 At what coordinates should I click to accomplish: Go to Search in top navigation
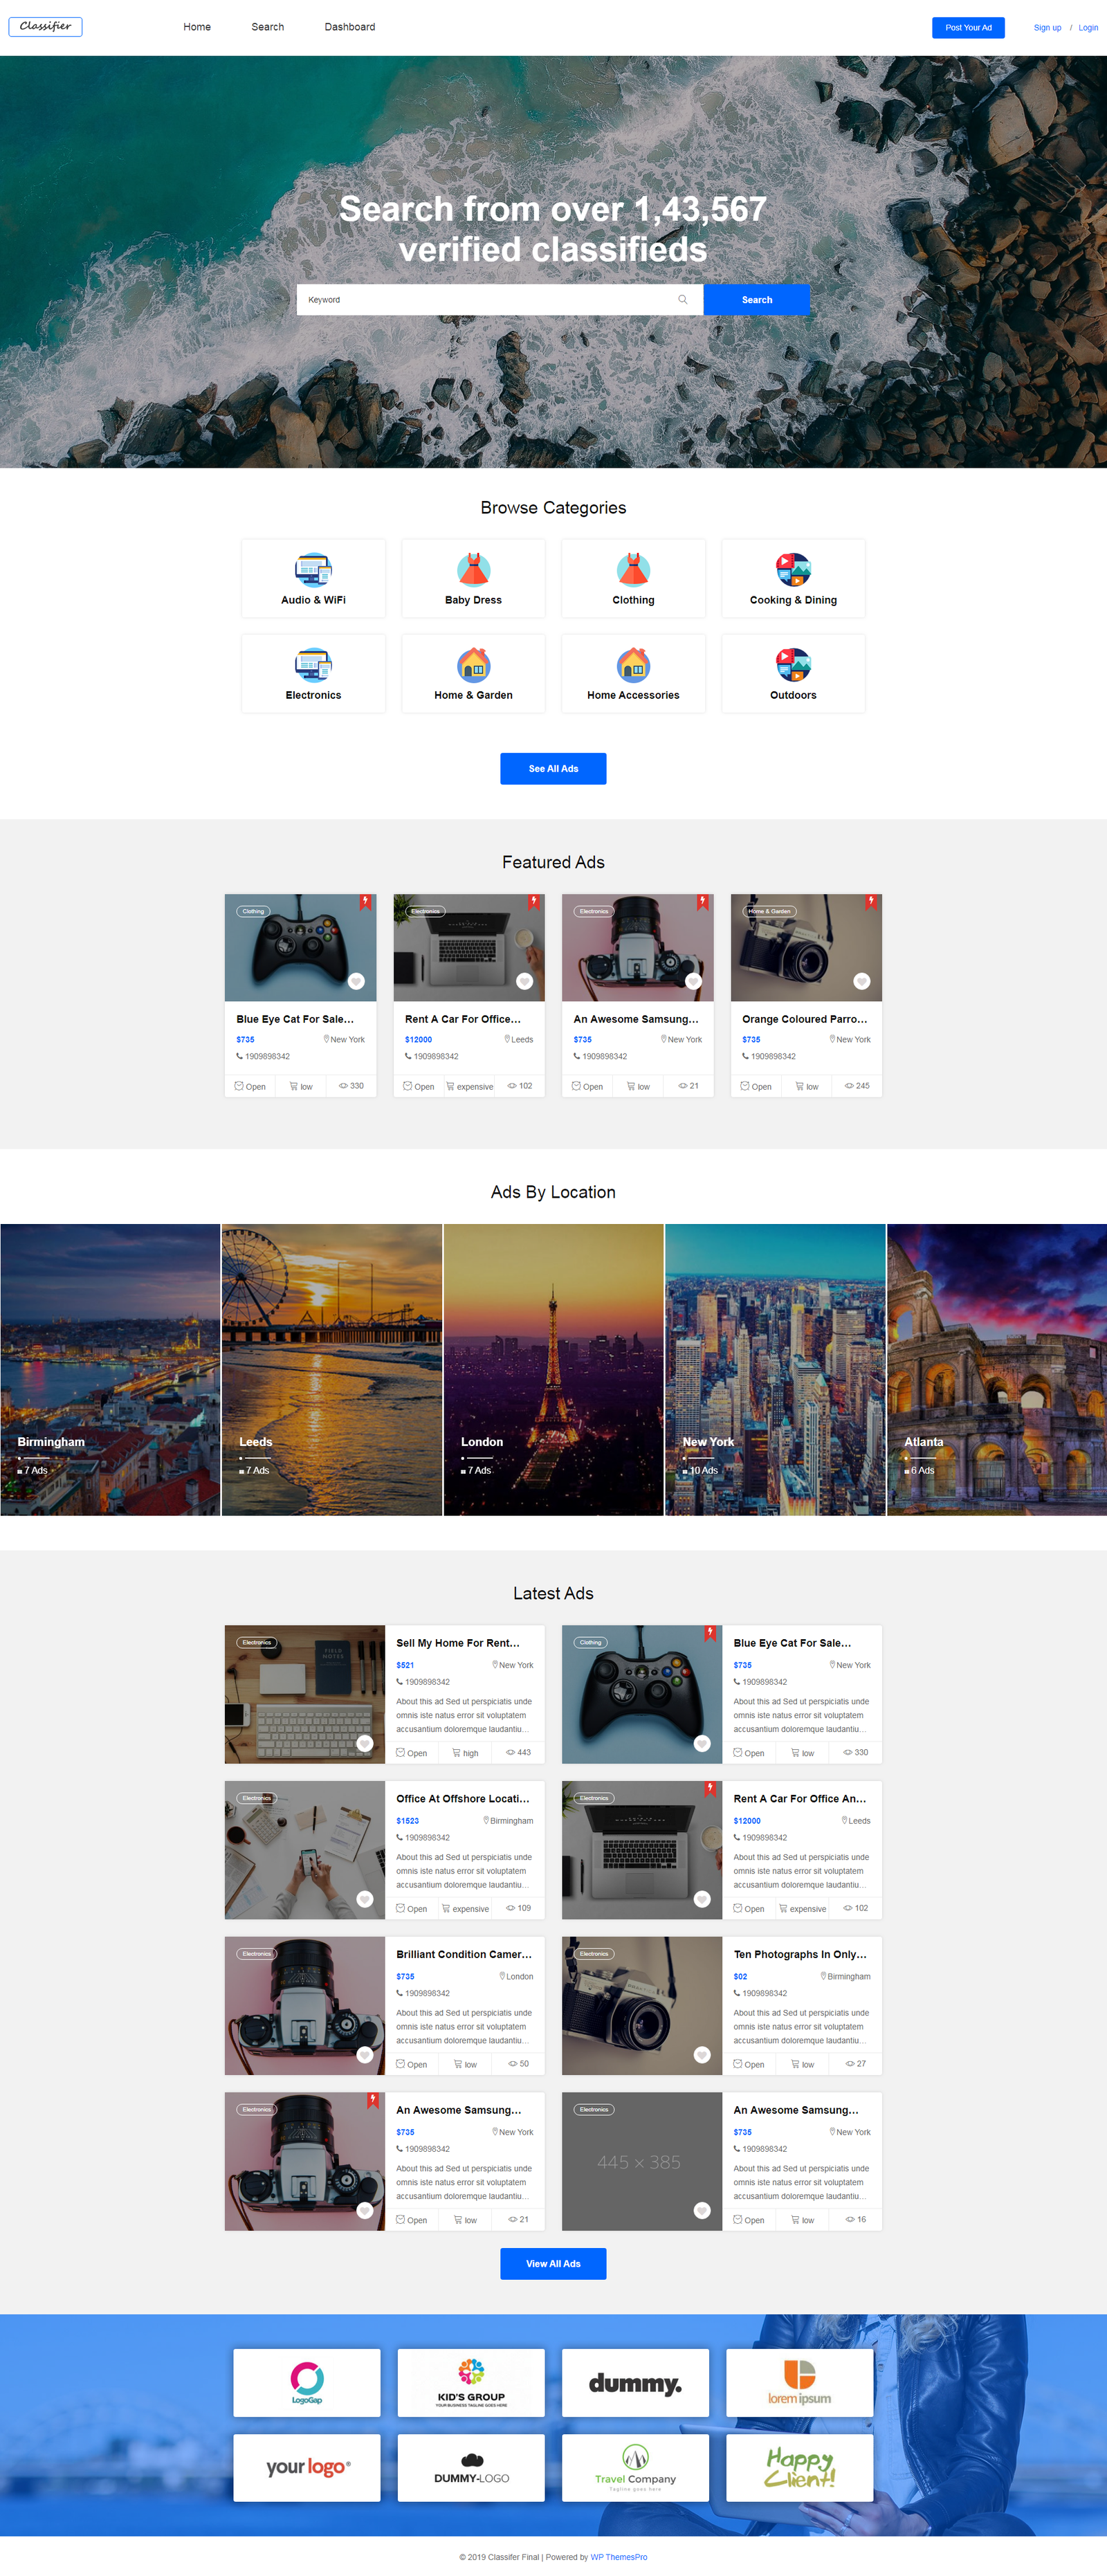[x=267, y=27]
